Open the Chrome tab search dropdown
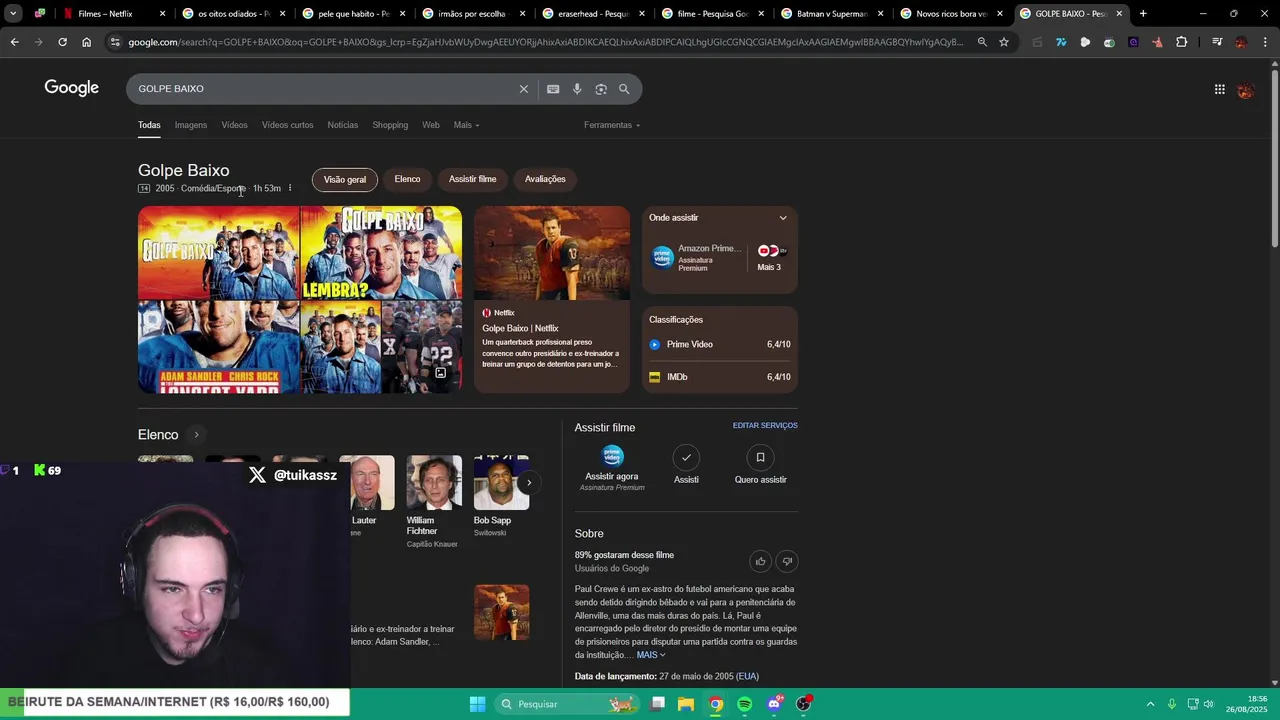Image resolution: width=1280 pixels, height=720 pixels. (13, 14)
